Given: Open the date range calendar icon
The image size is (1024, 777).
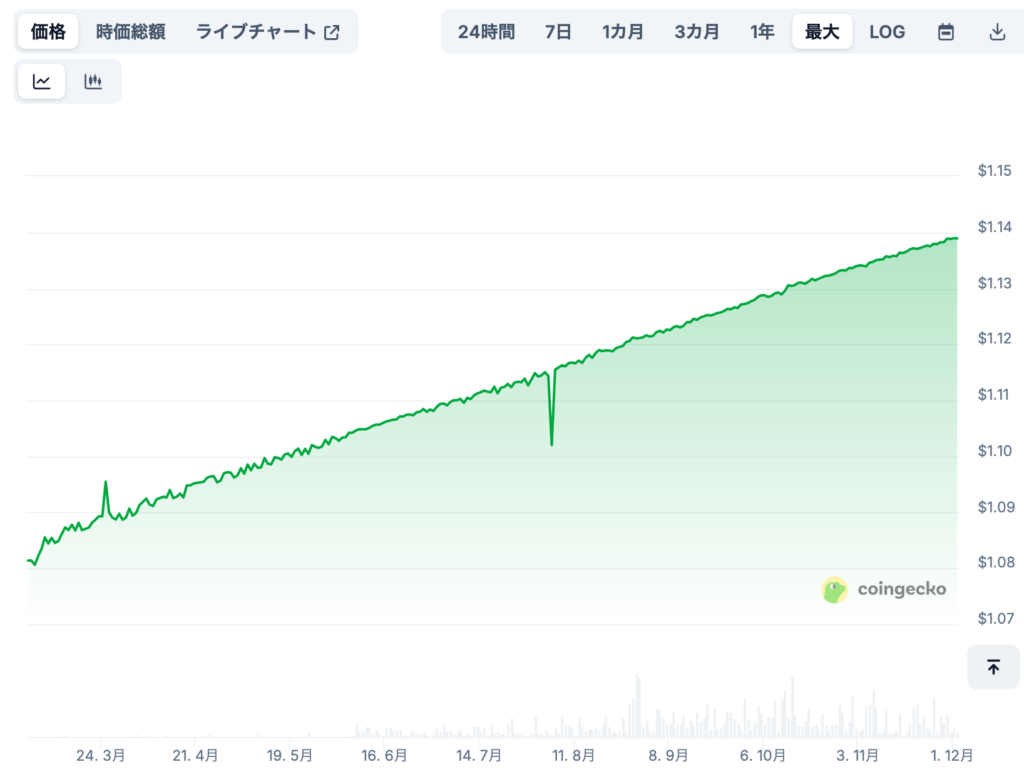Looking at the screenshot, I should (945, 31).
